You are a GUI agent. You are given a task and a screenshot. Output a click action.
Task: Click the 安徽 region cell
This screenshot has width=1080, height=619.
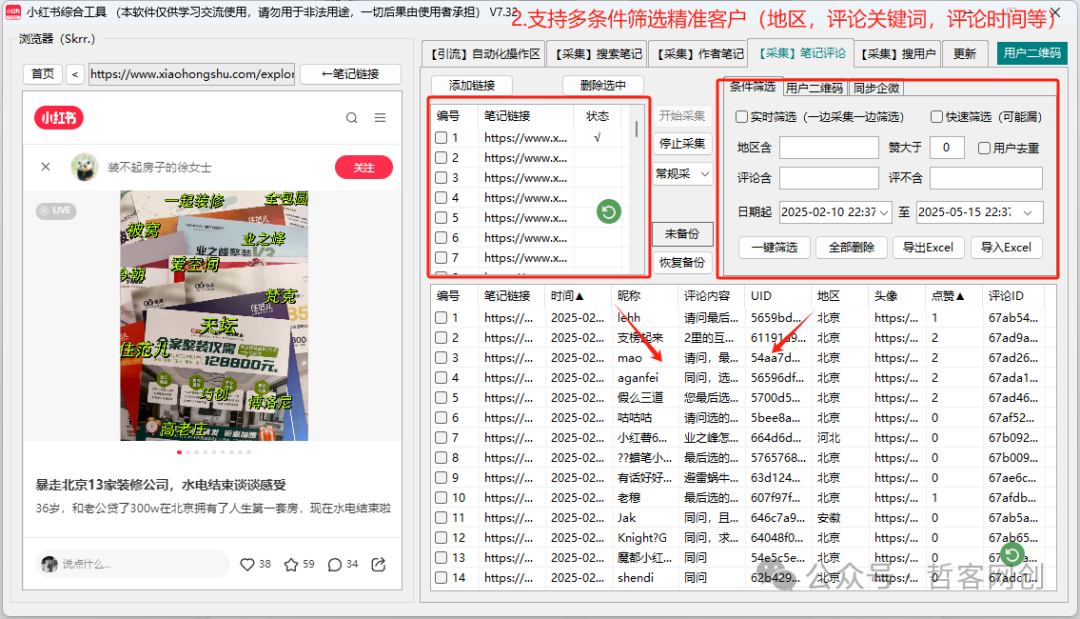click(828, 518)
